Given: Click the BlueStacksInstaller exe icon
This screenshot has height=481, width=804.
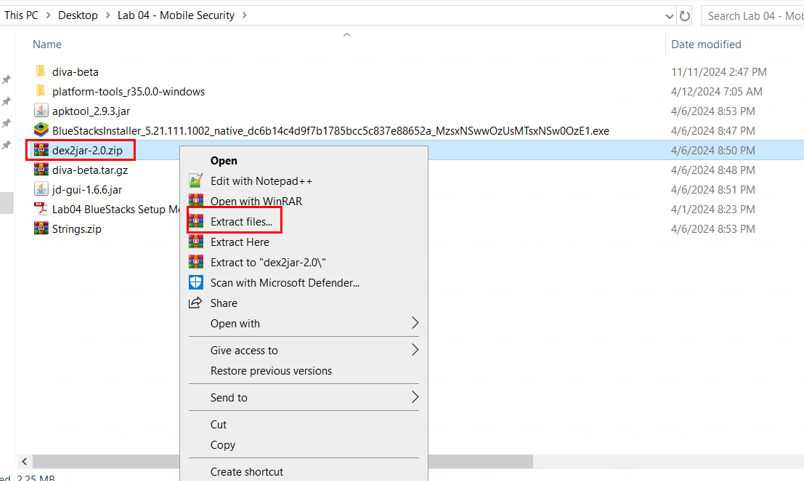Looking at the screenshot, I should pyautogui.click(x=41, y=130).
